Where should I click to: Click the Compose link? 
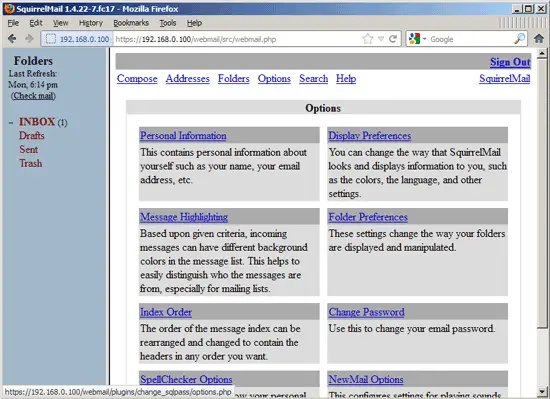[x=137, y=79]
